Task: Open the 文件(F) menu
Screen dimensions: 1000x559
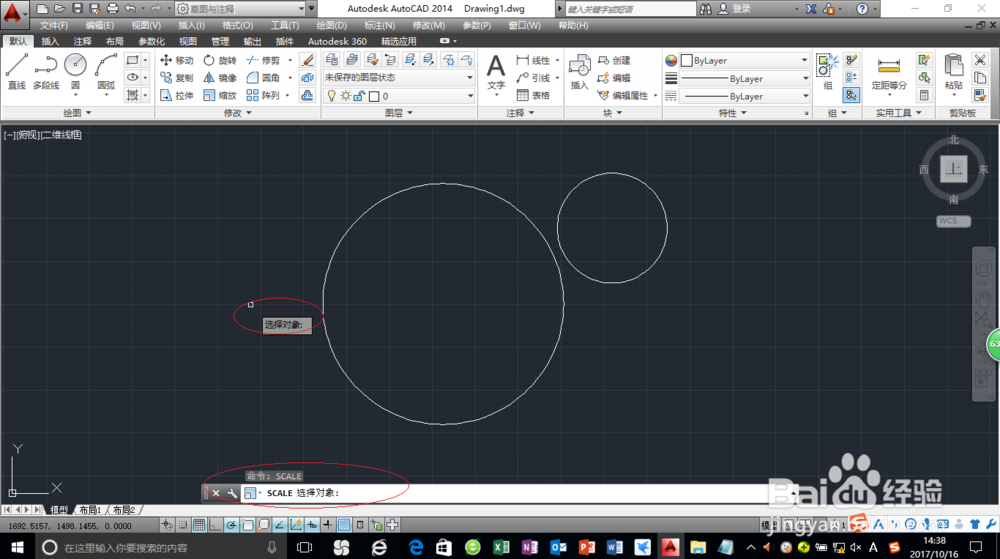Action: point(54,25)
